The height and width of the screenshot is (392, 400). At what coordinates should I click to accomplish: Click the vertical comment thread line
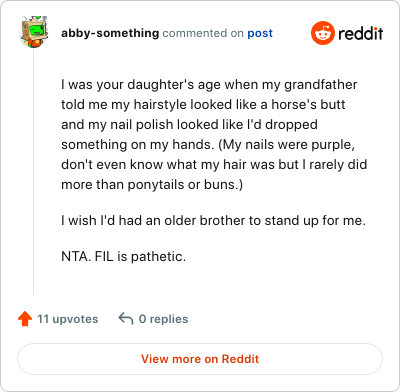34,172
